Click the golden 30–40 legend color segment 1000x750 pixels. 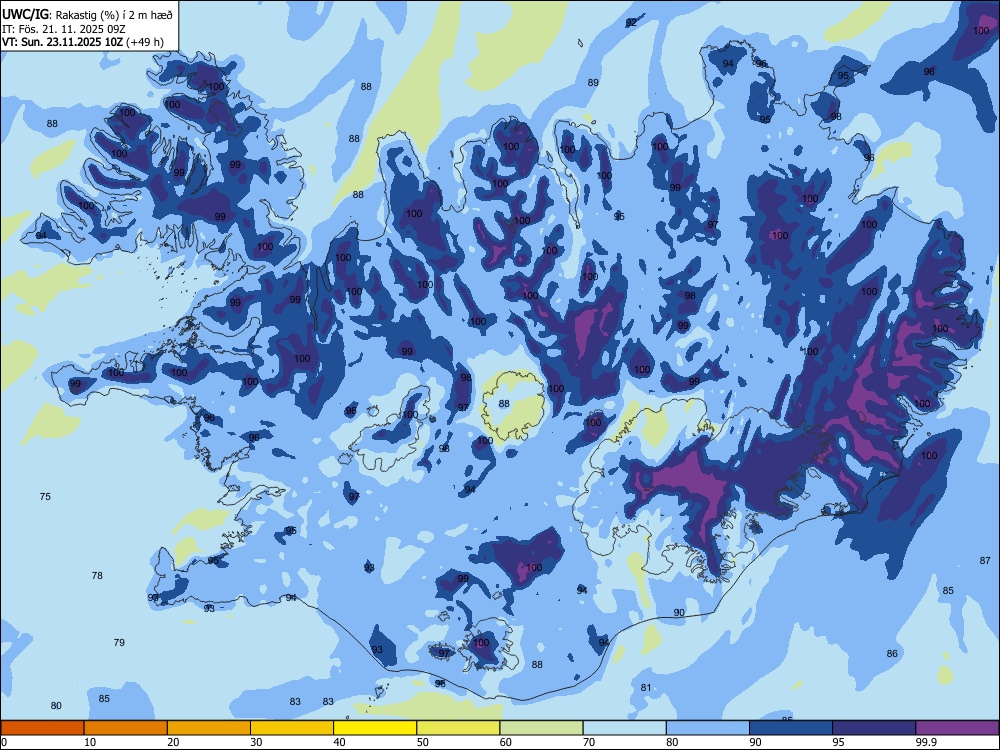pyautogui.click(x=292, y=728)
